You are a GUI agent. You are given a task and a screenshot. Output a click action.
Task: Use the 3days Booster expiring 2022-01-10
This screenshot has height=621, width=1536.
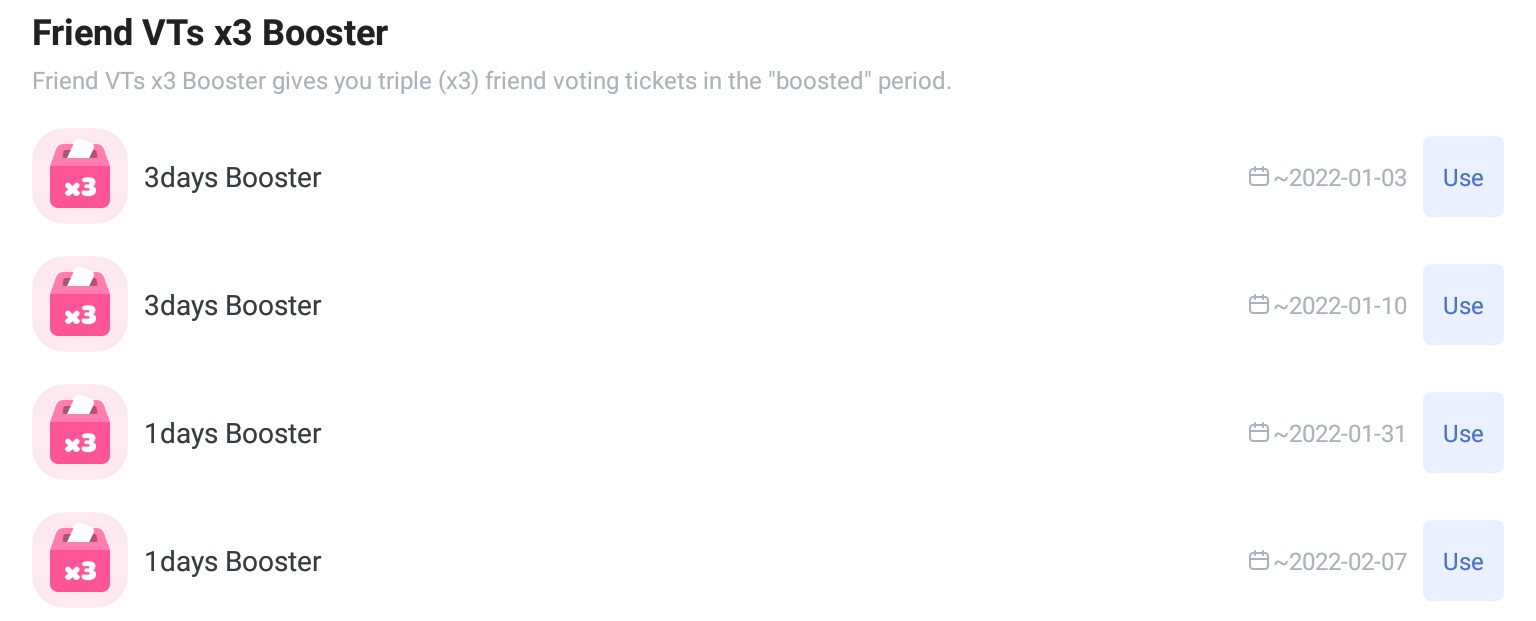click(1462, 305)
